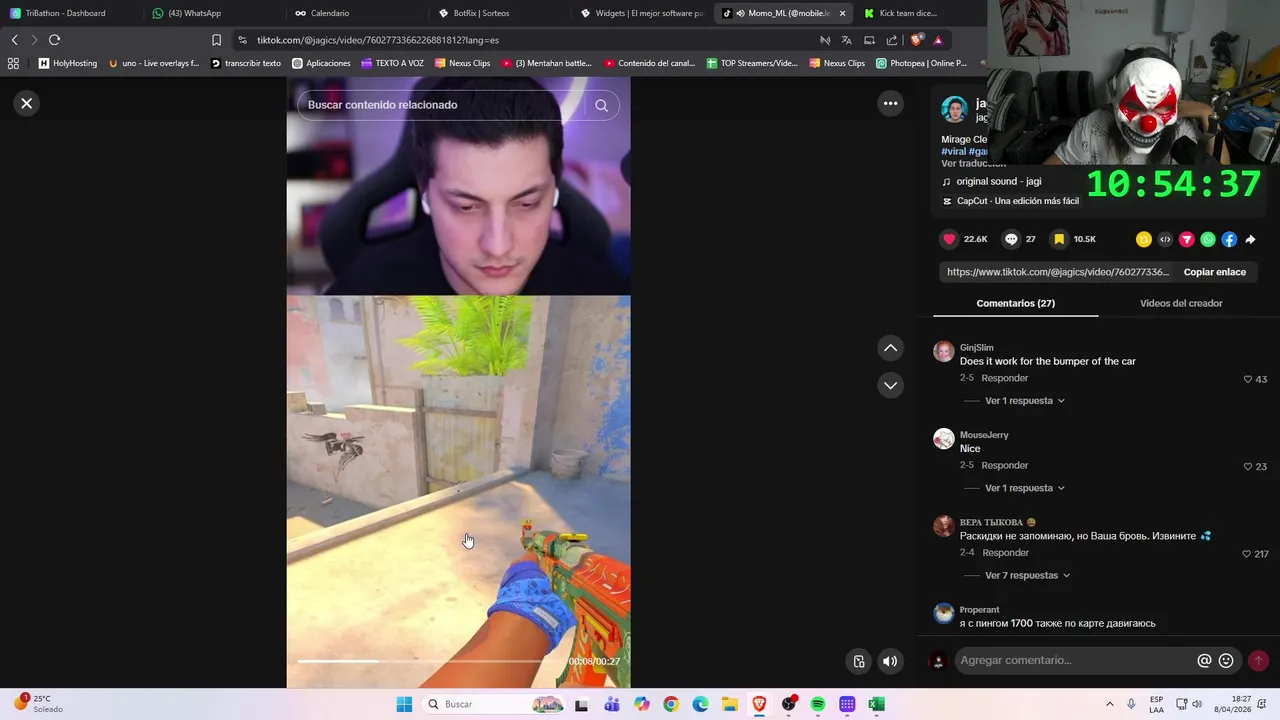
Task: Close the Momo_ML TikTok tab
Action: (x=842, y=13)
